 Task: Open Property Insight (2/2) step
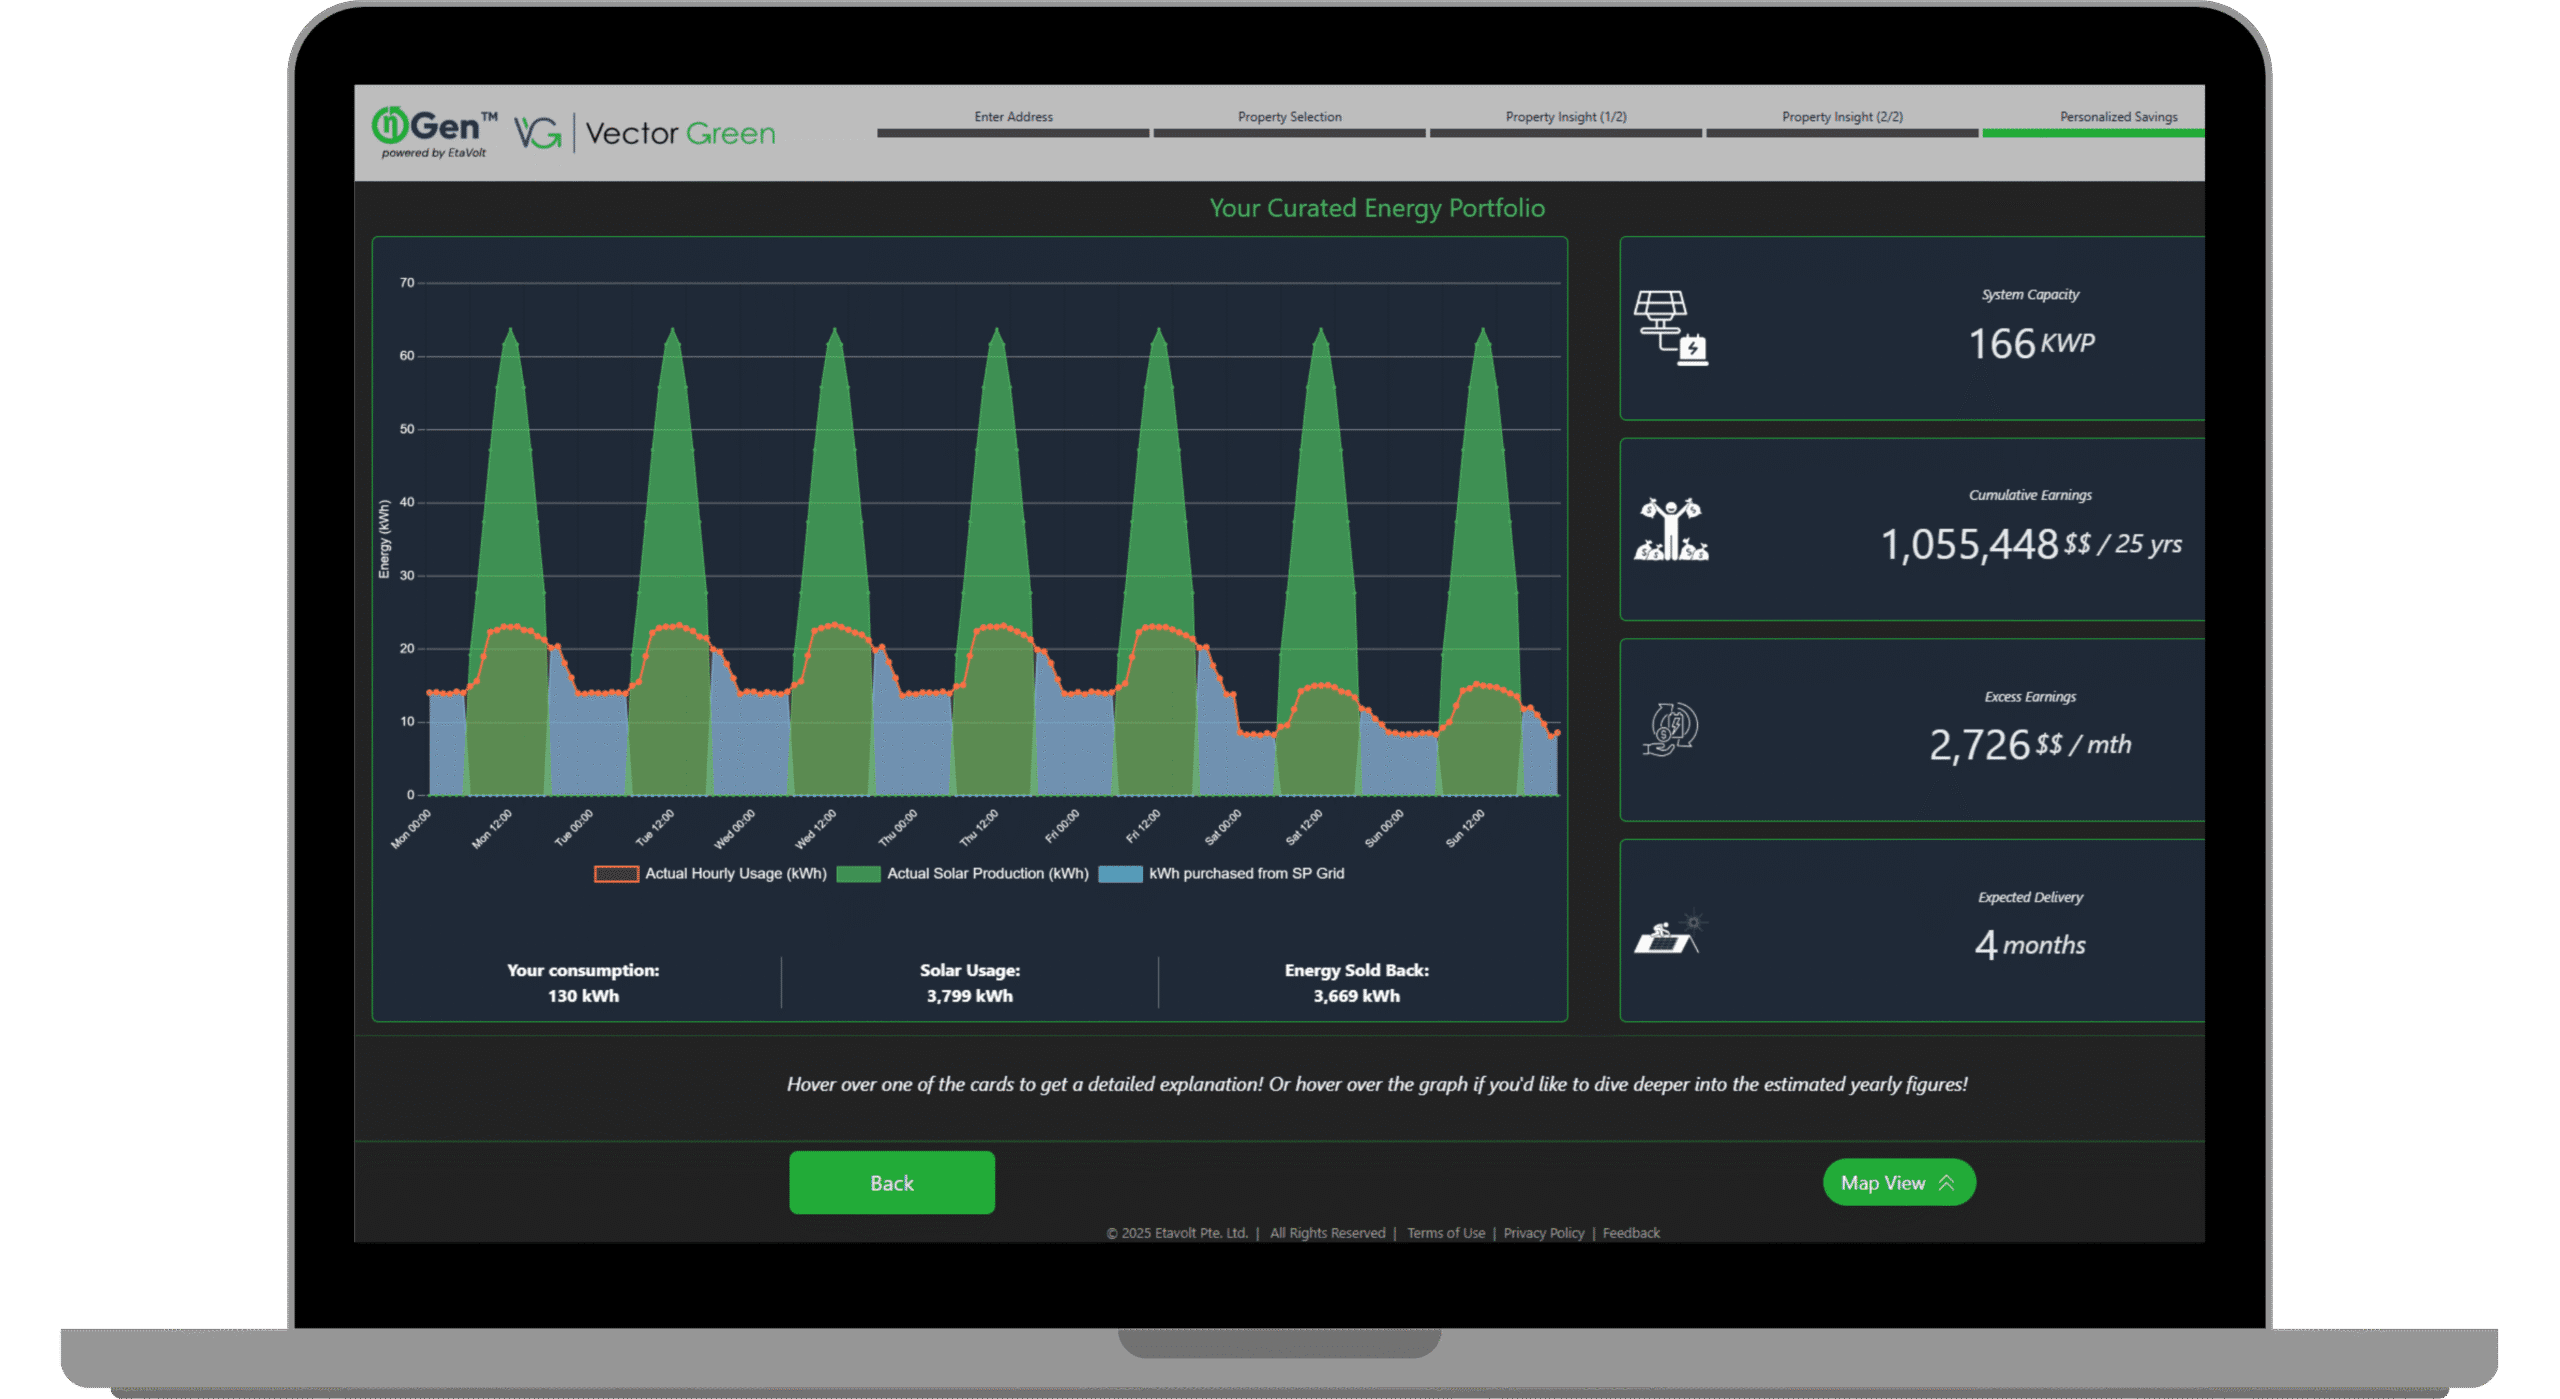[x=1842, y=117]
